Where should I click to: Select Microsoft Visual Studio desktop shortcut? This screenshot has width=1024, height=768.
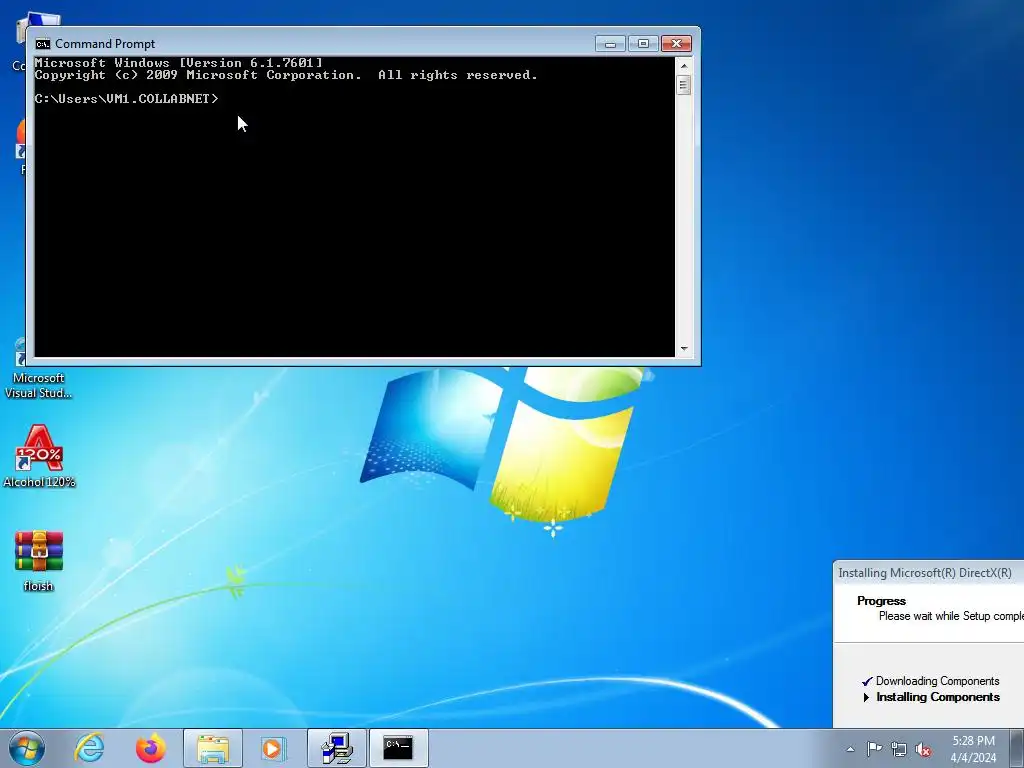[39, 369]
